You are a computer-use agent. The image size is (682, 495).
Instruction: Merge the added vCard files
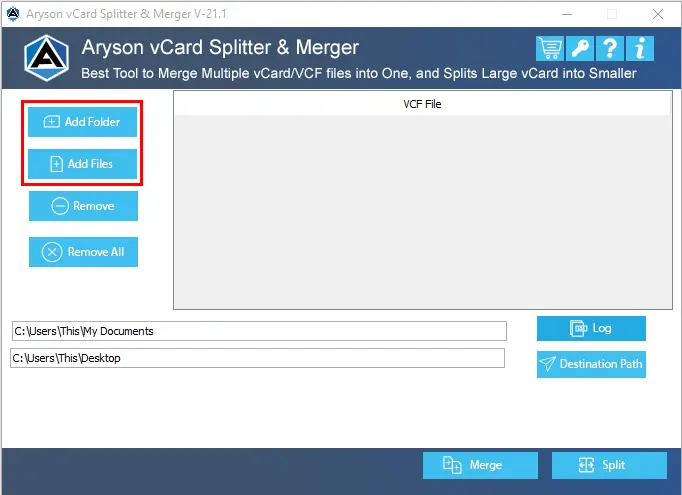[480, 465]
